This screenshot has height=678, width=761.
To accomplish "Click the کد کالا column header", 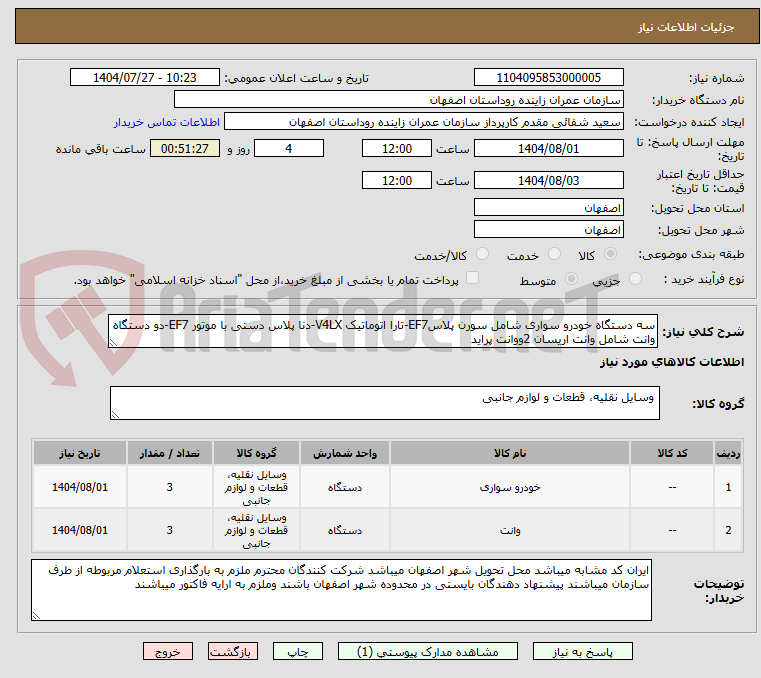I will pos(672,453).
